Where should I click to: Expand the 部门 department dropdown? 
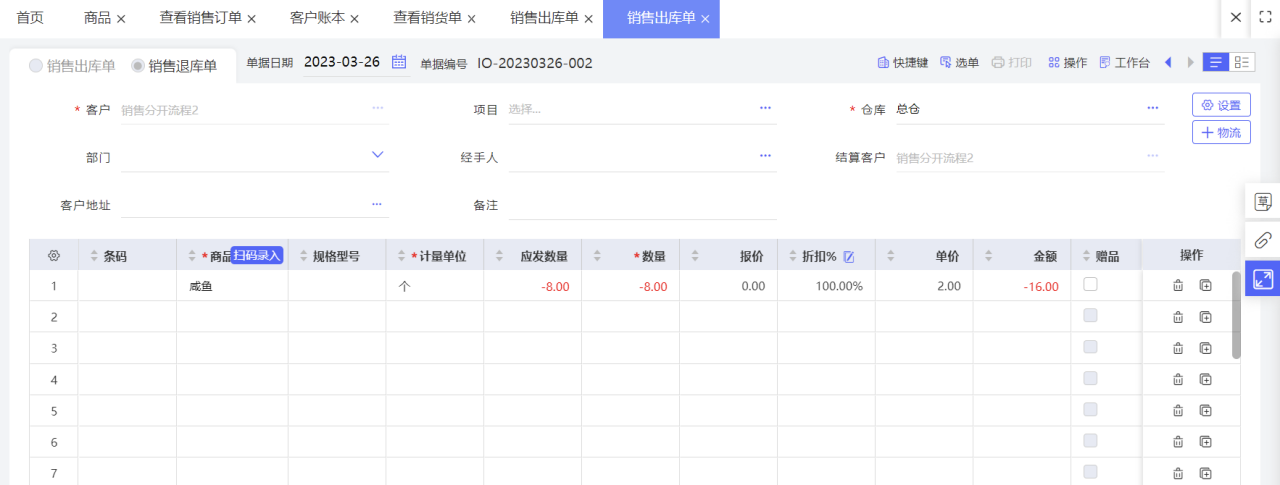click(x=377, y=155)
